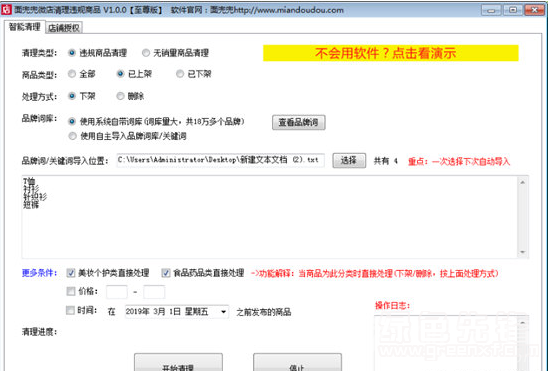Click the 短裤 keyword line
This screenshot has height=371, width=548.
31,205
